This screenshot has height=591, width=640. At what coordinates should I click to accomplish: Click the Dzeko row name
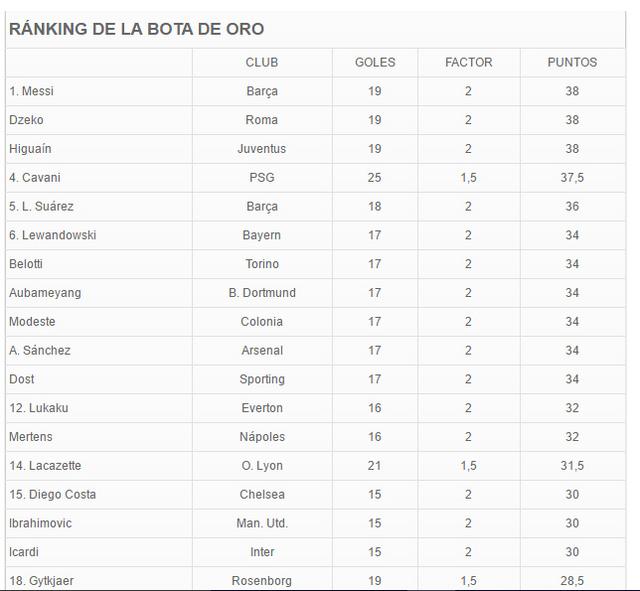tap(26, 120)
